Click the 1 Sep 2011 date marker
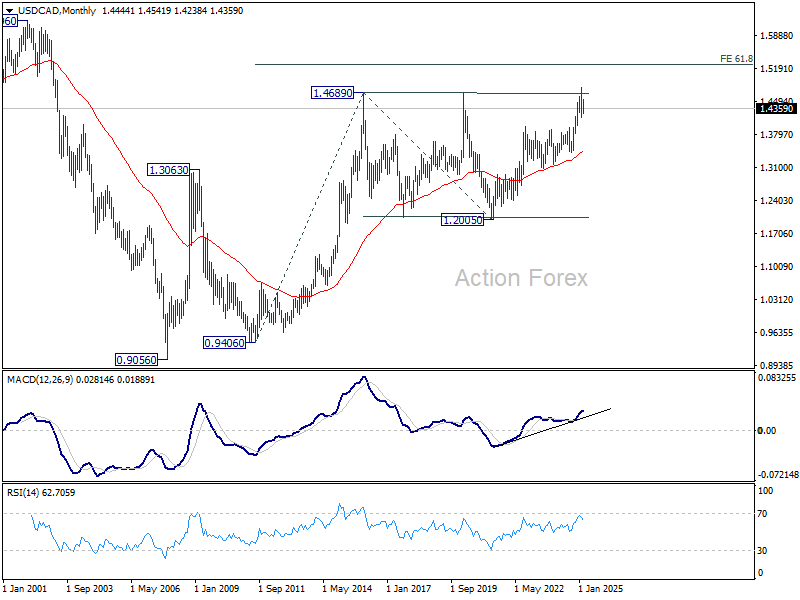The height and width of the screenshot is (600, 800). coord(281,589)
